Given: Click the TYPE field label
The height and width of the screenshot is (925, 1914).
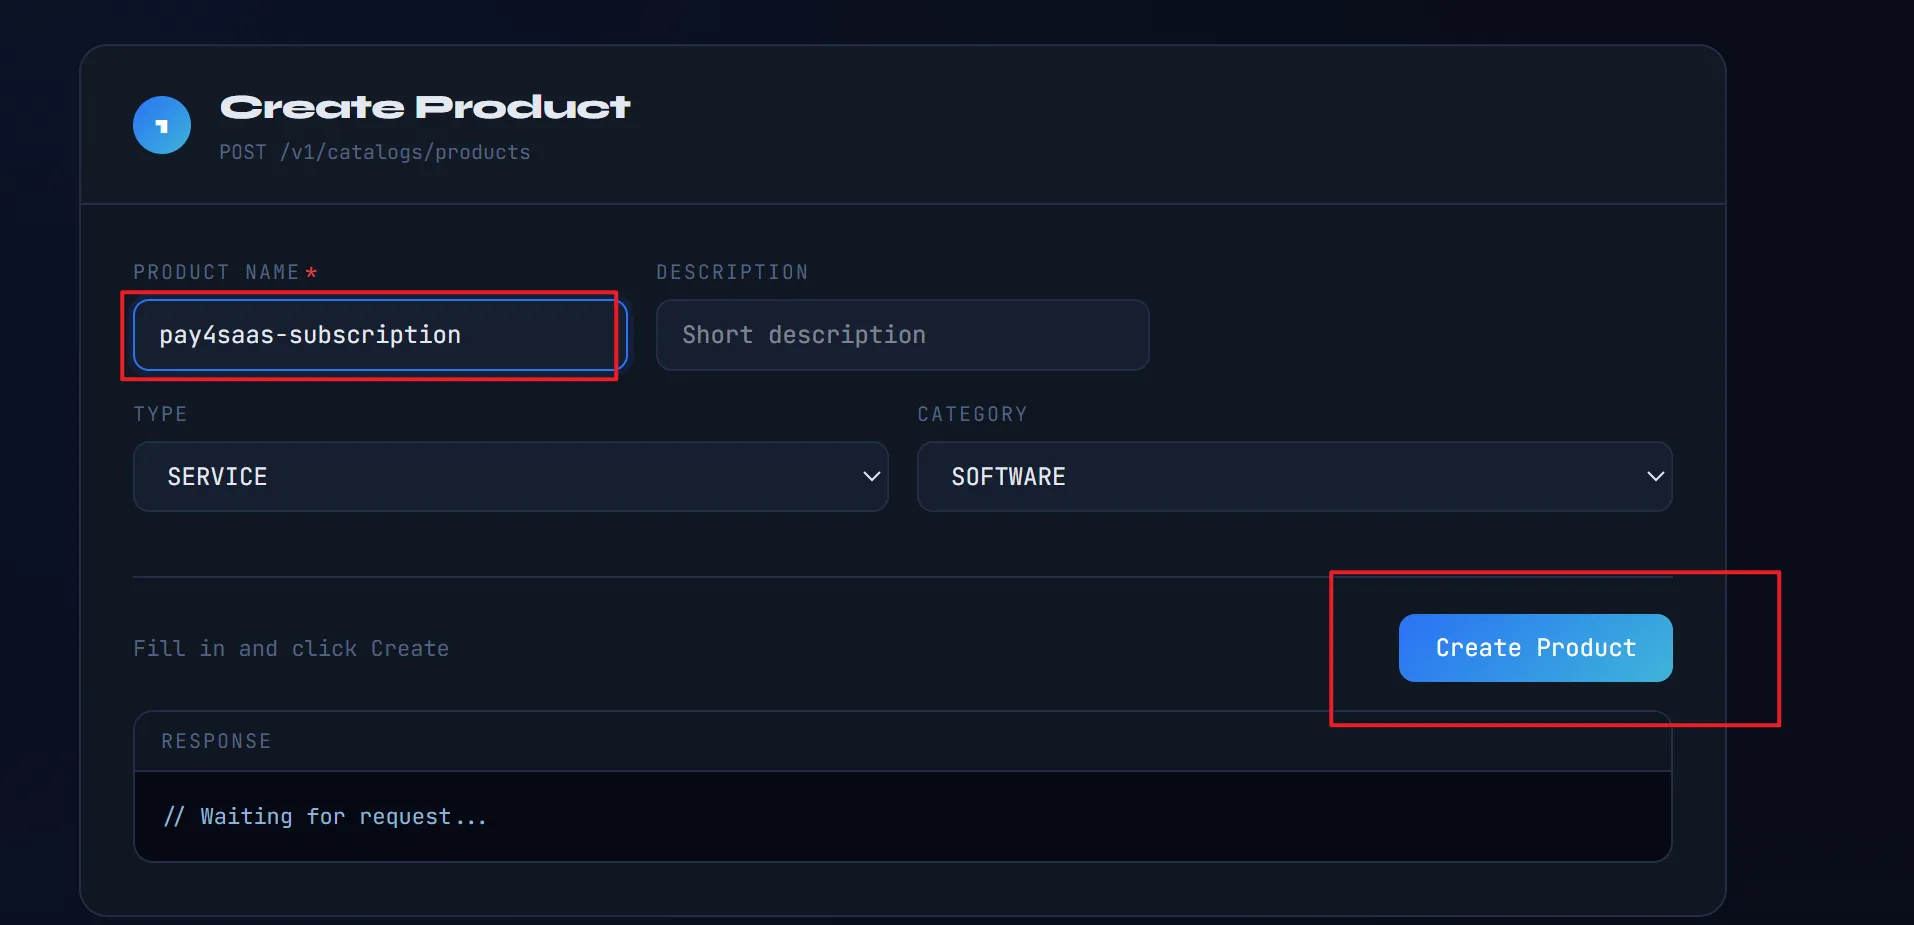Looking at the screenshot, I should click(160, 414).
